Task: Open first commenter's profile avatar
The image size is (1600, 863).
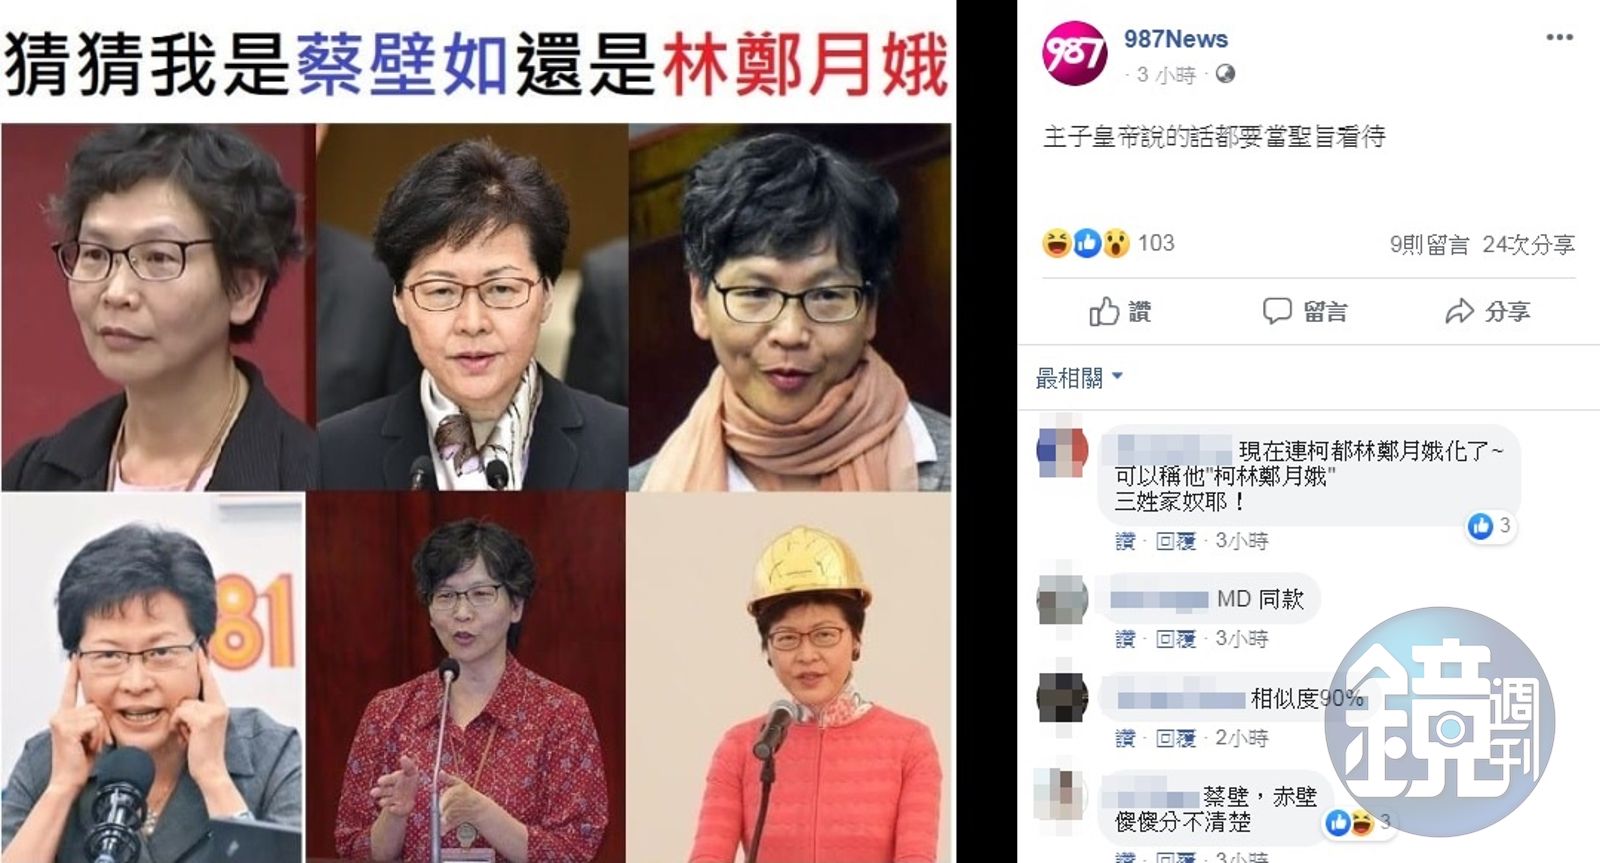Action: tap(1062, 452)
